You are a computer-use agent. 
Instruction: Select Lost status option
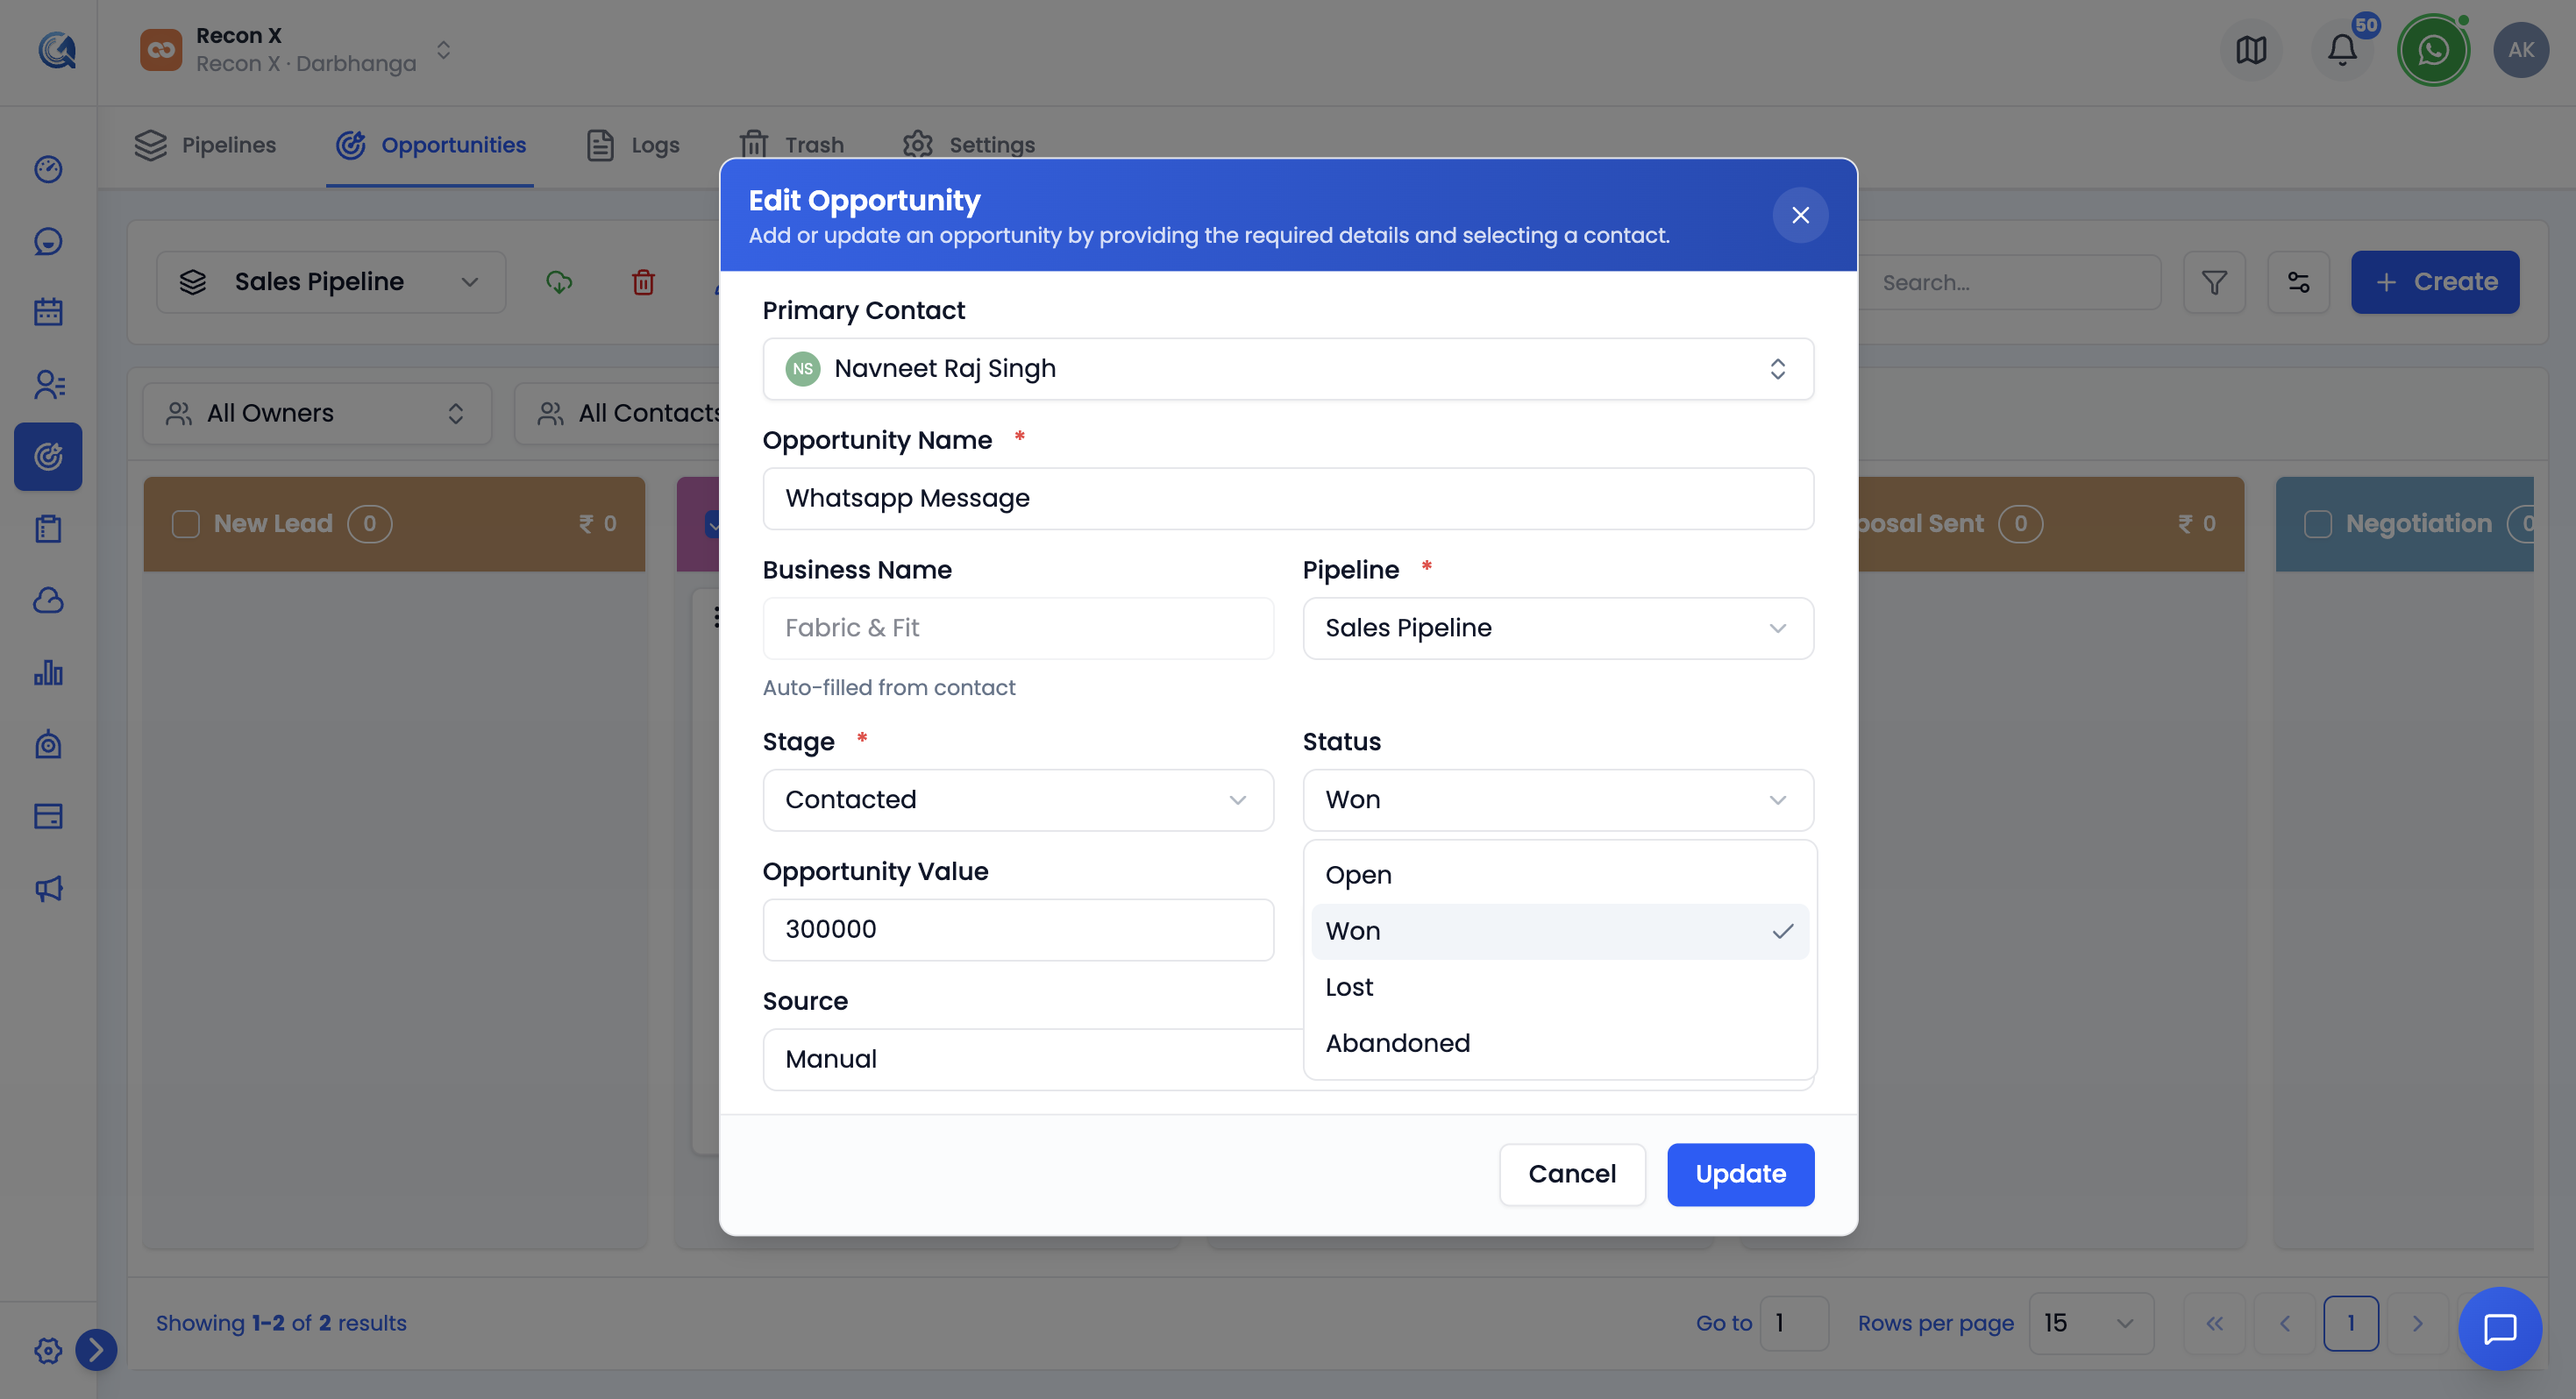(x=1560, y=987)
